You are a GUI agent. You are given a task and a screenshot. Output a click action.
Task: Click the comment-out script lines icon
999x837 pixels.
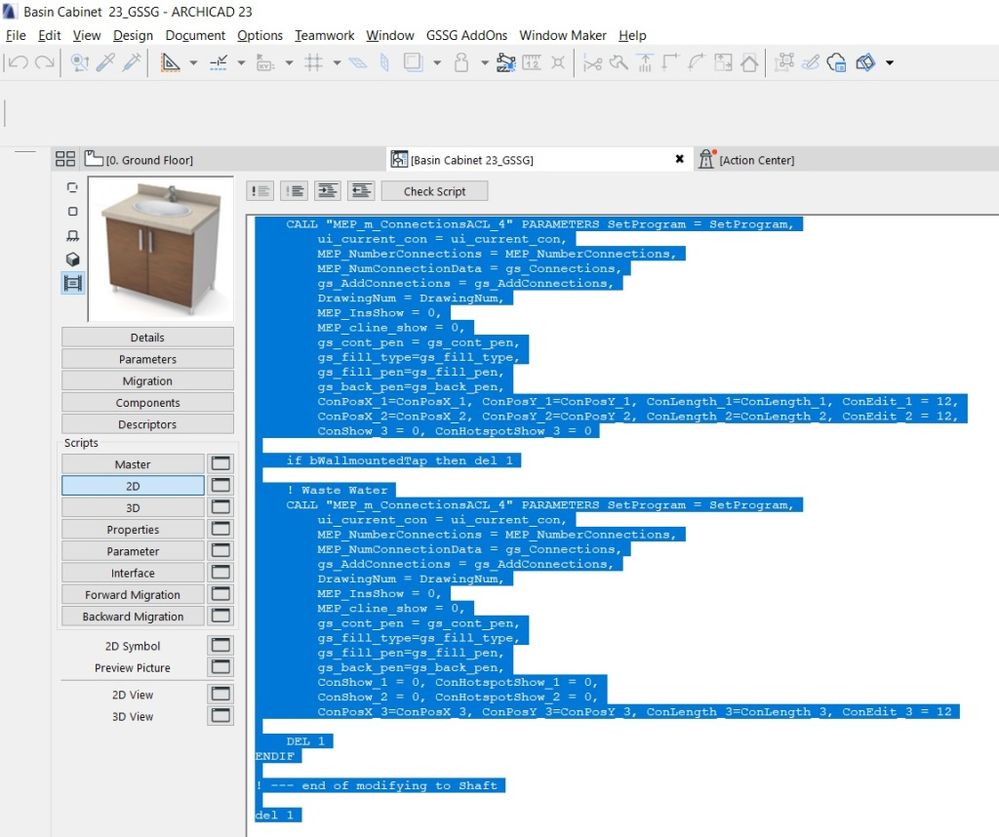point(260,191)
